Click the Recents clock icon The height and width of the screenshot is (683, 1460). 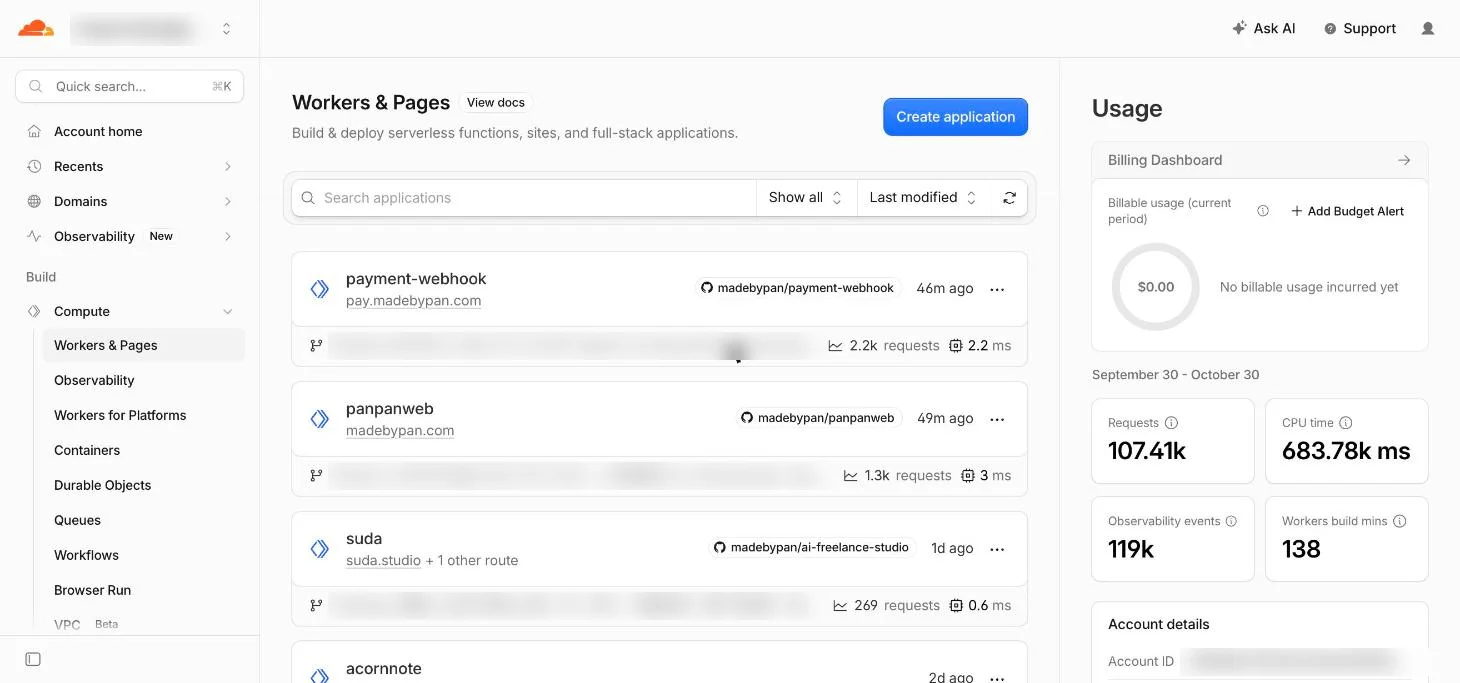34,166
